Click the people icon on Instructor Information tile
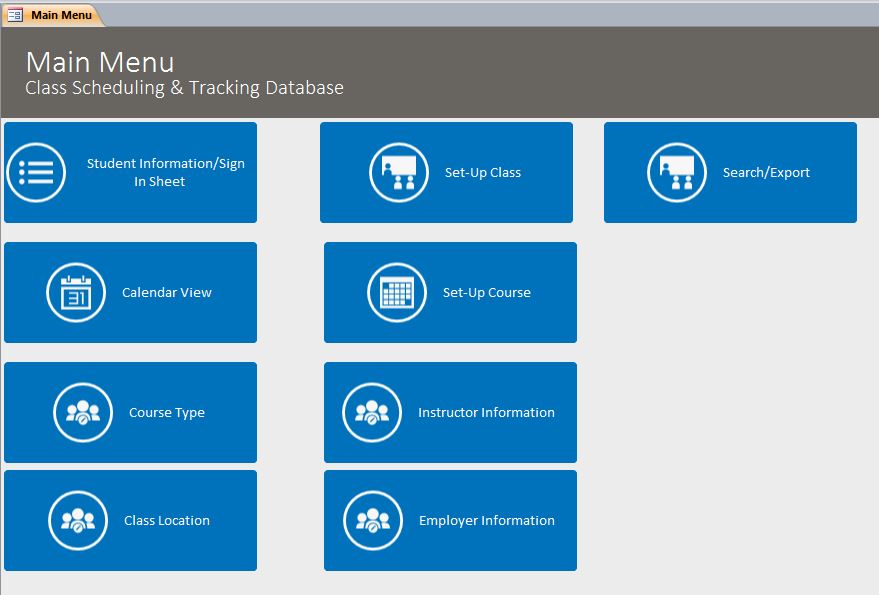 (x=371, y=412)
